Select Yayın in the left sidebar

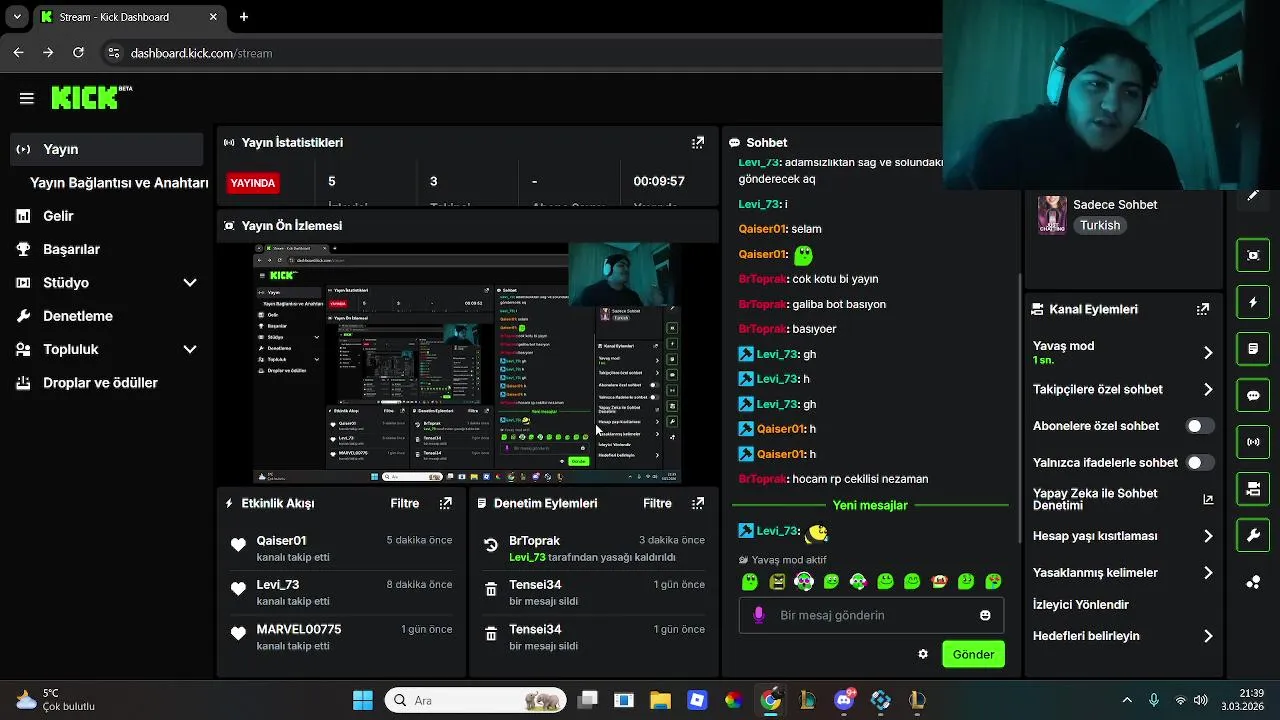107,149
